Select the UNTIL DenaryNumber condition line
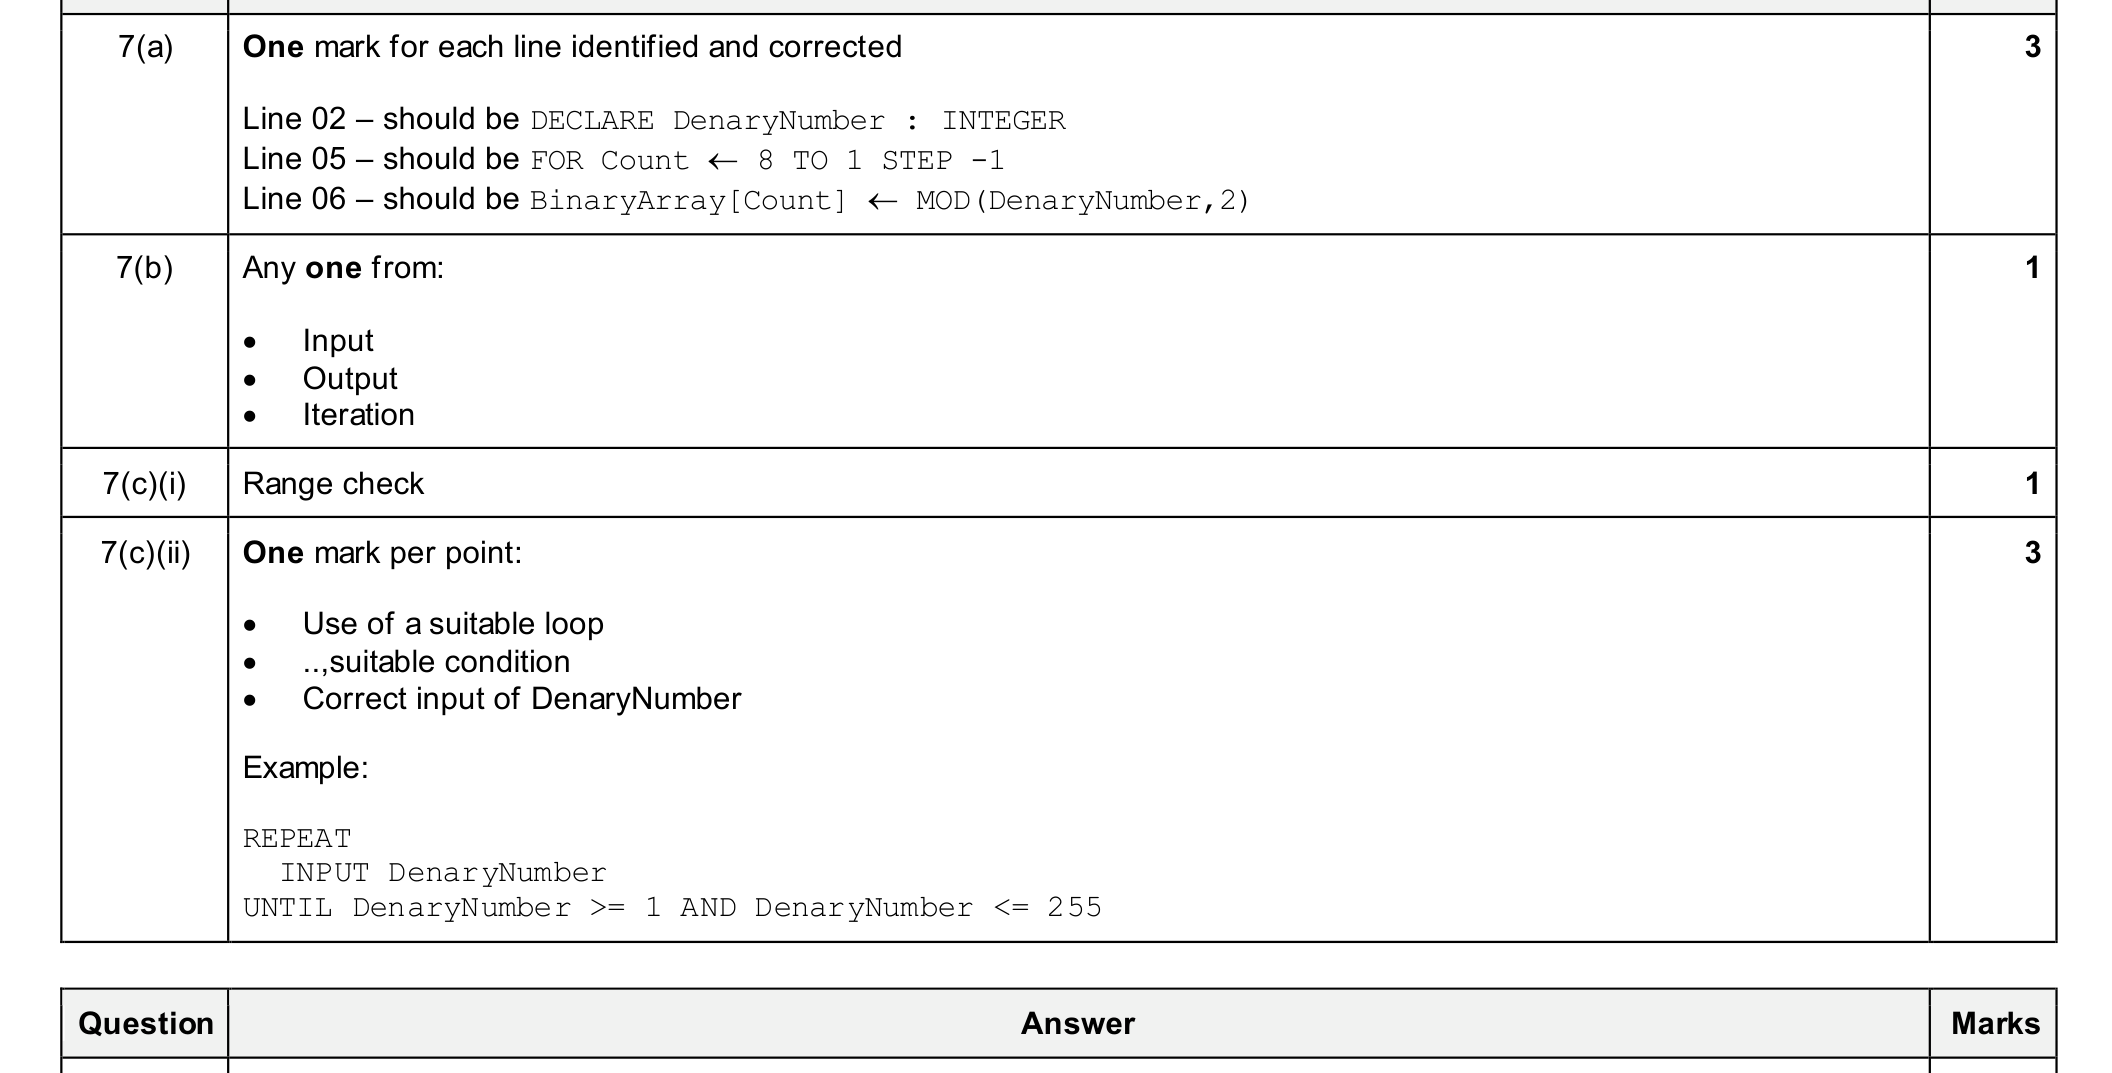Image resolution: width=2112 pixels, height=1073 pixels. click(672, 908)
